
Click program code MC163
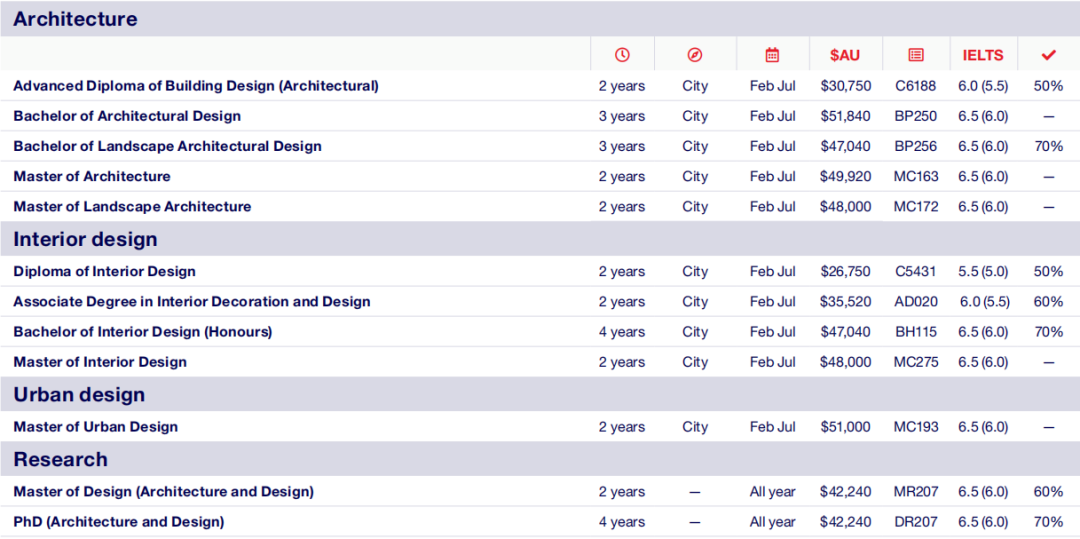click(x=915, y=176)
